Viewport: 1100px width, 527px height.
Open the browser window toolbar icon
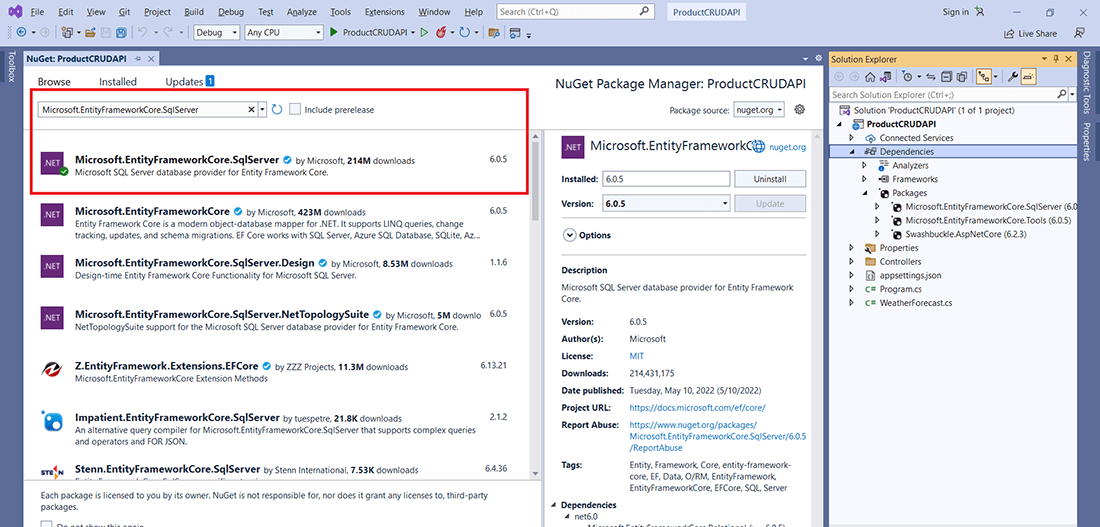pyautogui.click(x=516, y=32)
